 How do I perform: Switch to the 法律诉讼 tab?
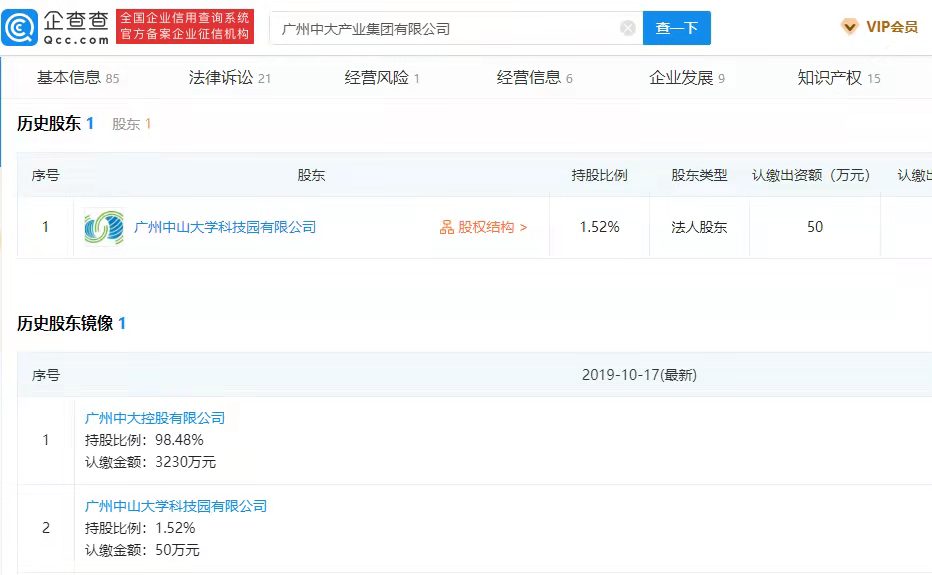tap(229, 77)
